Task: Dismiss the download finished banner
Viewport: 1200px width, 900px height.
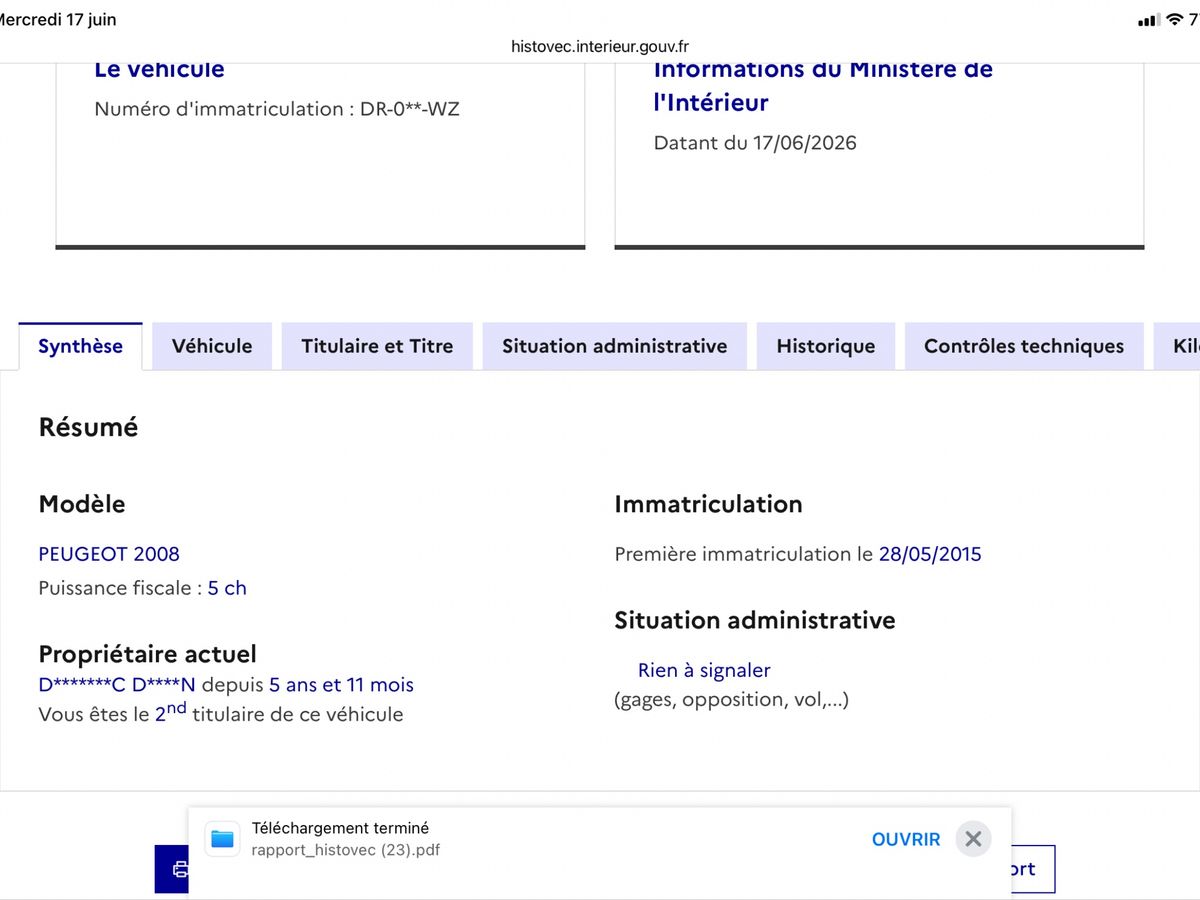Action: pyautogui.click(x=973, y=839)
